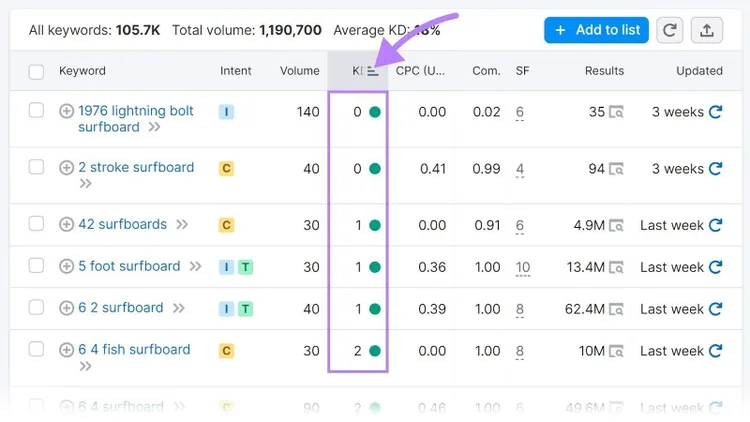Refresh metrics for '5 foot surfboard' row
This screenshot has width=750, height=422.
pos(716,267)
